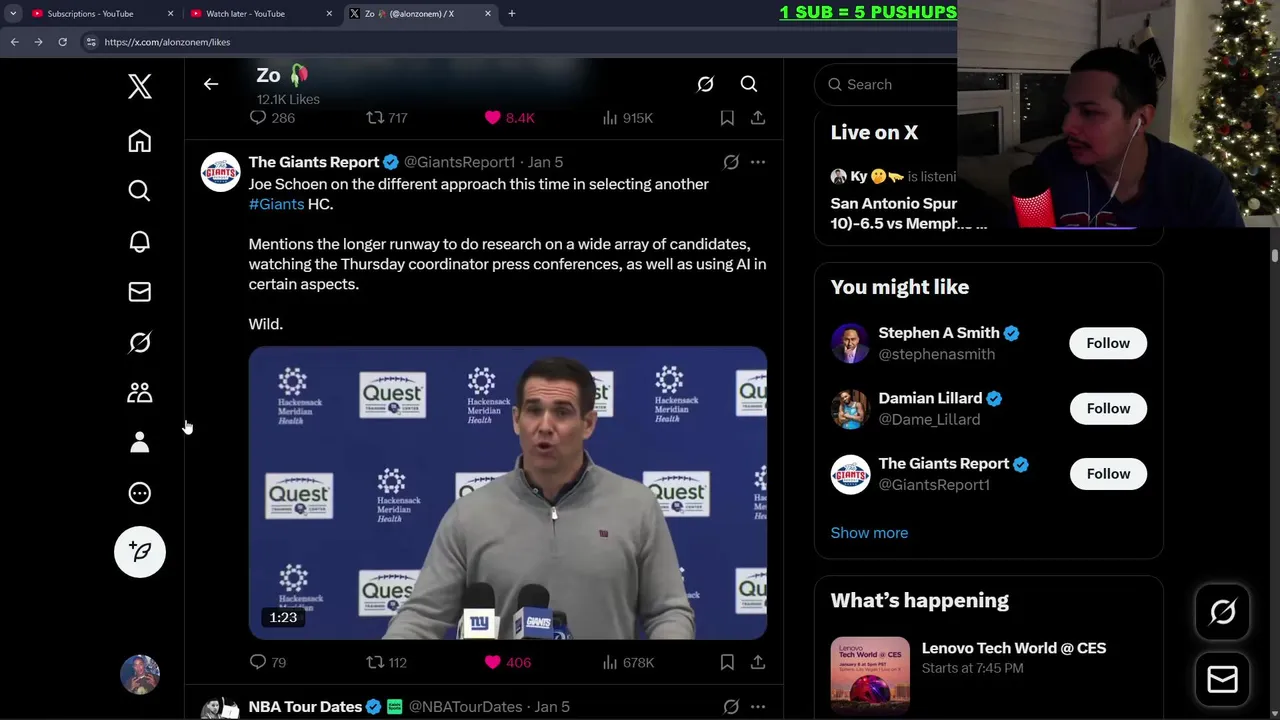The width and height of the screenshot is (1280, 720).
Task: Open Stephen A Smith suggested profile
Action: [x=939, y=333]
